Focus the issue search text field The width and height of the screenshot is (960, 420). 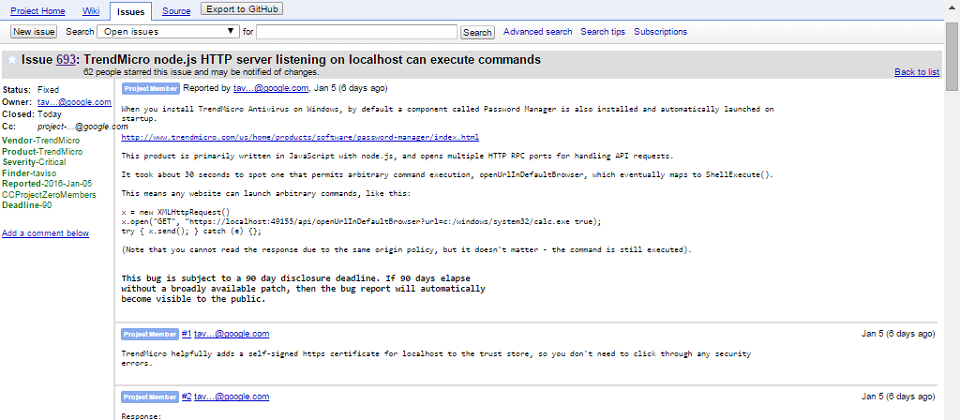[x=357, y=32]
